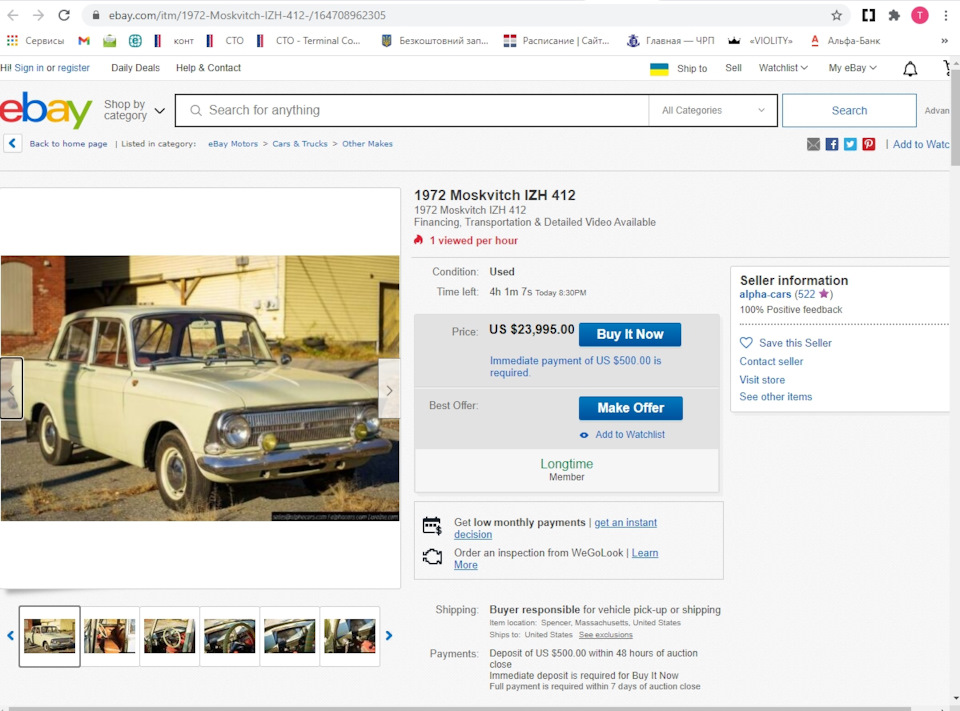Click seller feedback score 522
The width and height of the screenshot is (960, 711).
click(x=805, y=295)
